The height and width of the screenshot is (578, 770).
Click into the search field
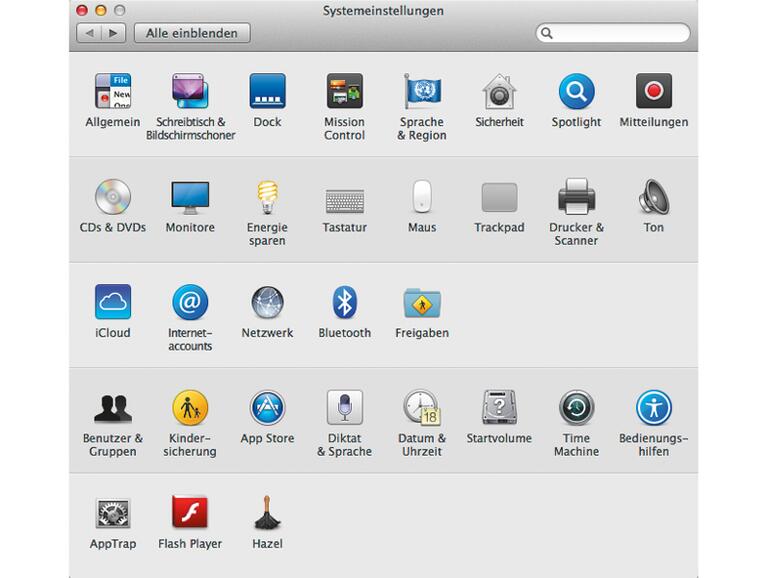point(613,33)
